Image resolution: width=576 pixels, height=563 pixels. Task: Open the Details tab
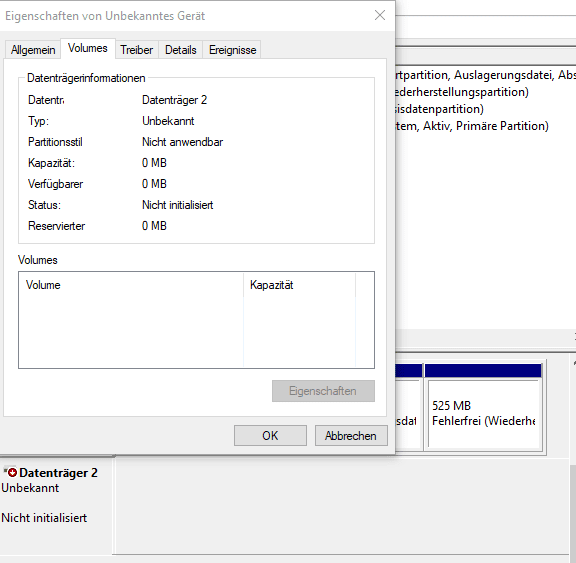click(x=181, y=50)
